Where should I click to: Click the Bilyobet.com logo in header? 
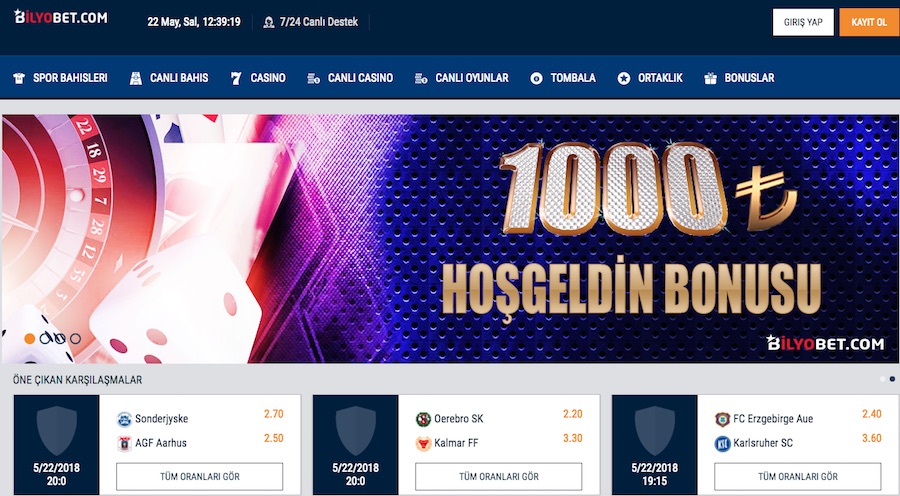click(61, 17)
